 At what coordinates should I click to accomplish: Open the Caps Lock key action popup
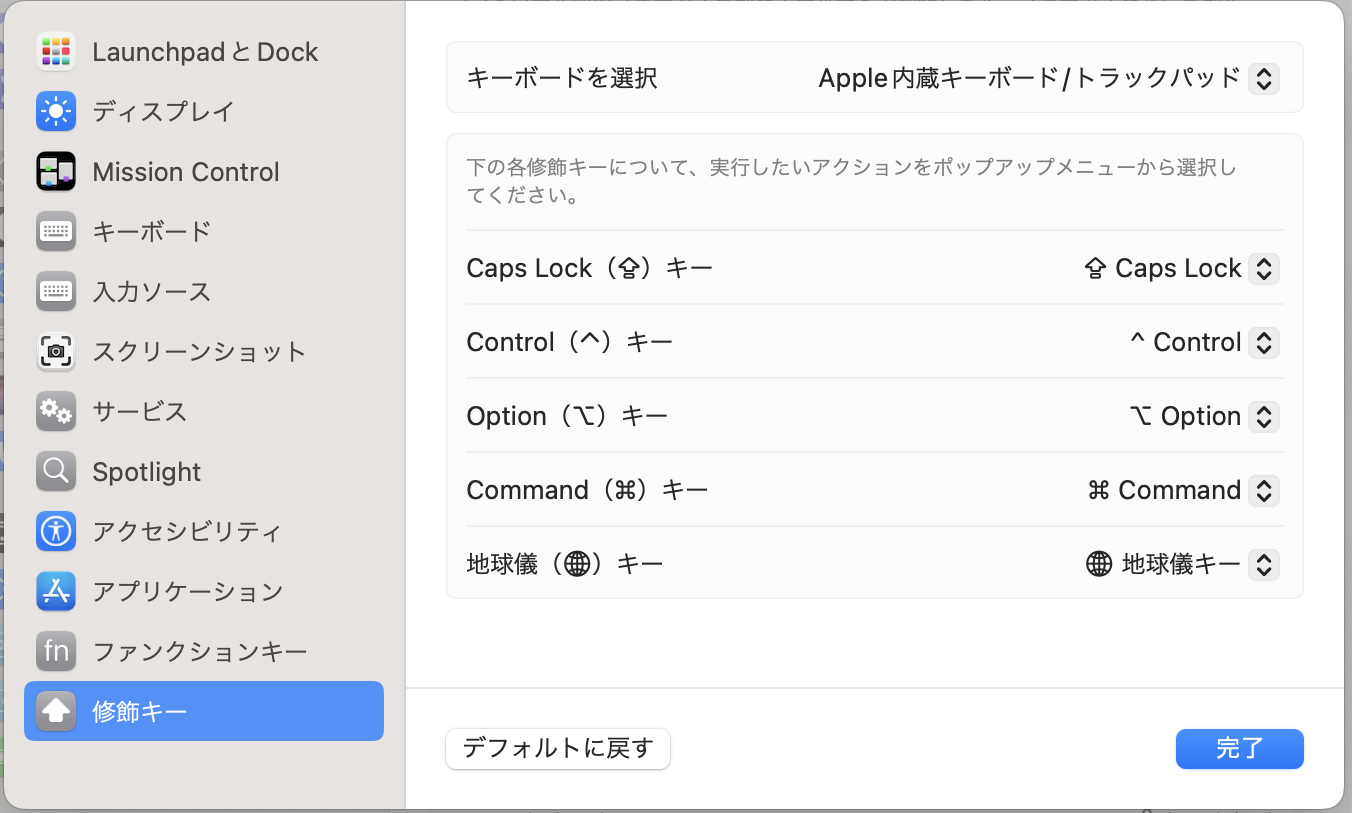point(1263,268)
